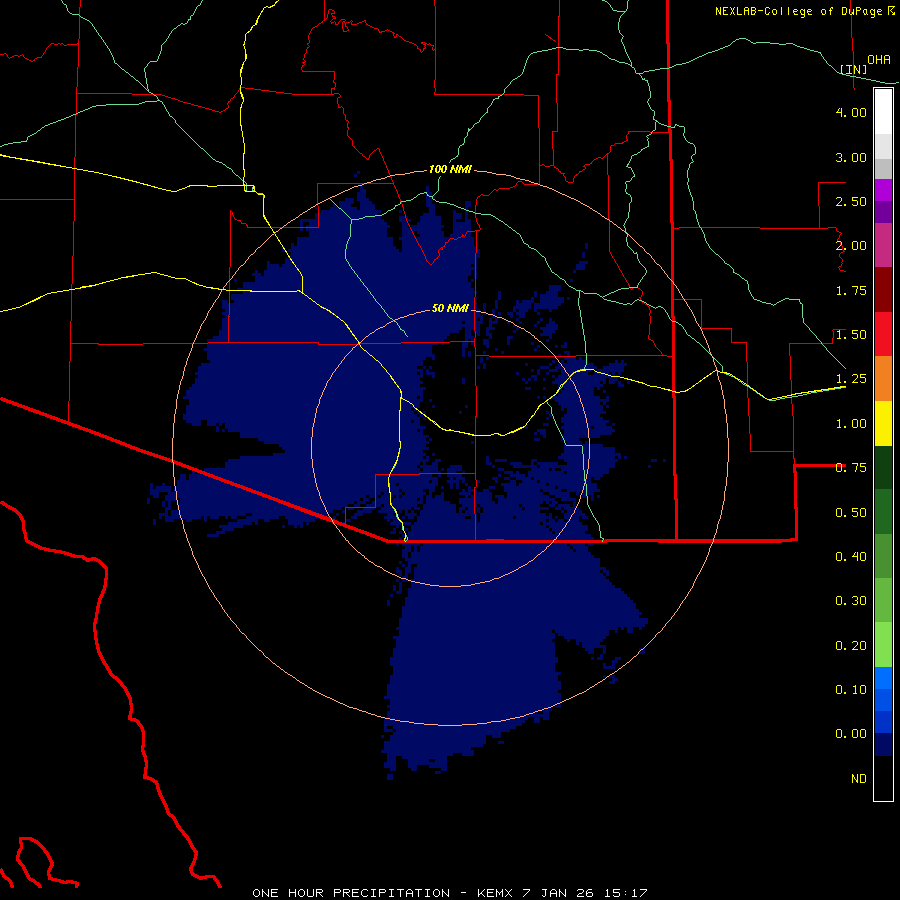Select the 0.40 legend value

point(851,557)
